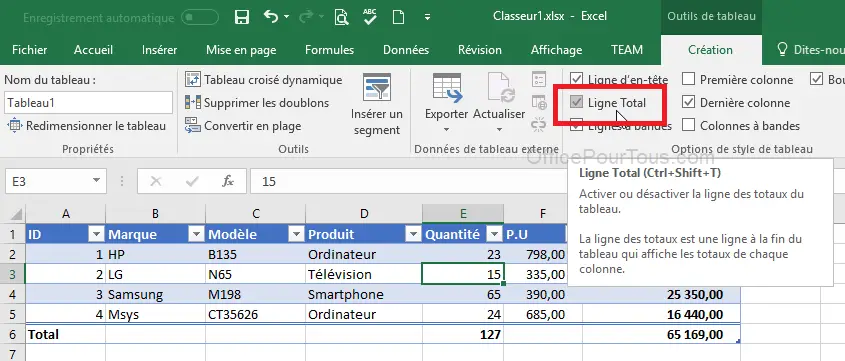Click the Save floppy disk icon
Viewport: 845px width, 361px height.
242,17
